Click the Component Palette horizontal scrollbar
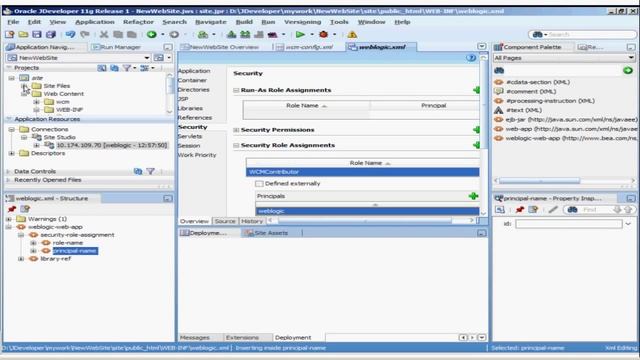640x360 pixels. 540,180
